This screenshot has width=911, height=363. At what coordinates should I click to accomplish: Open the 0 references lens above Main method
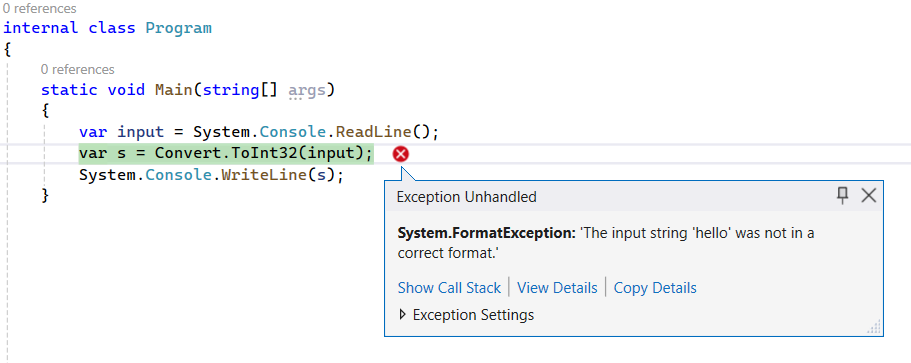77,69
